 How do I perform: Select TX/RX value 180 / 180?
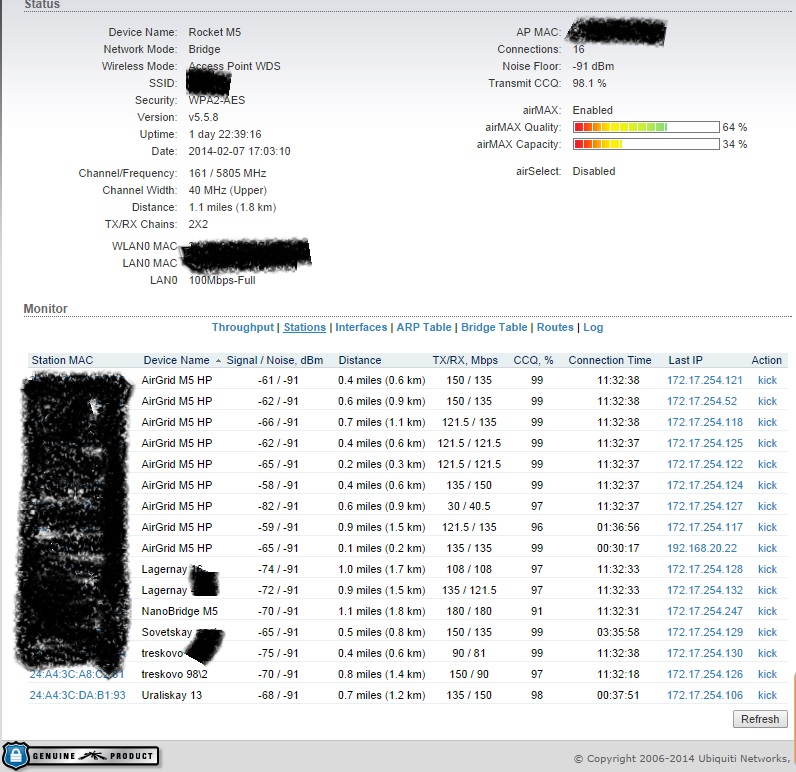(x=469, y=611)
